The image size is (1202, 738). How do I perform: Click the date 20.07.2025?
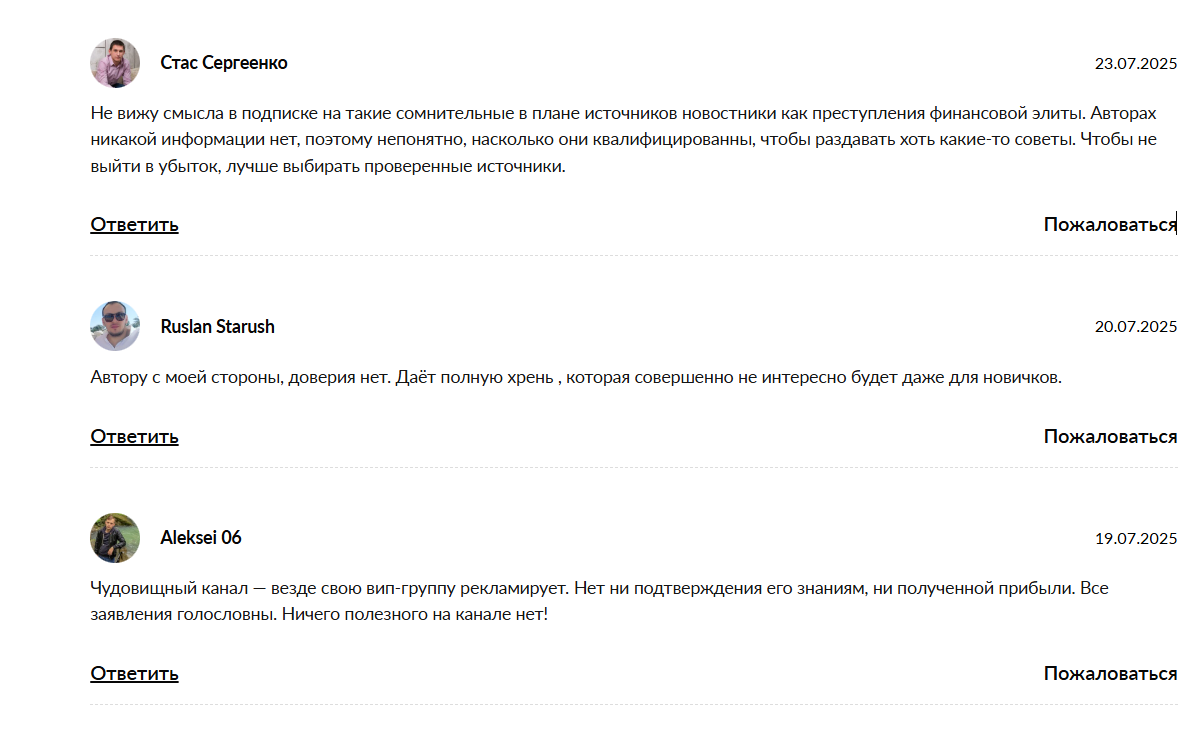[x=1136, y=327]
